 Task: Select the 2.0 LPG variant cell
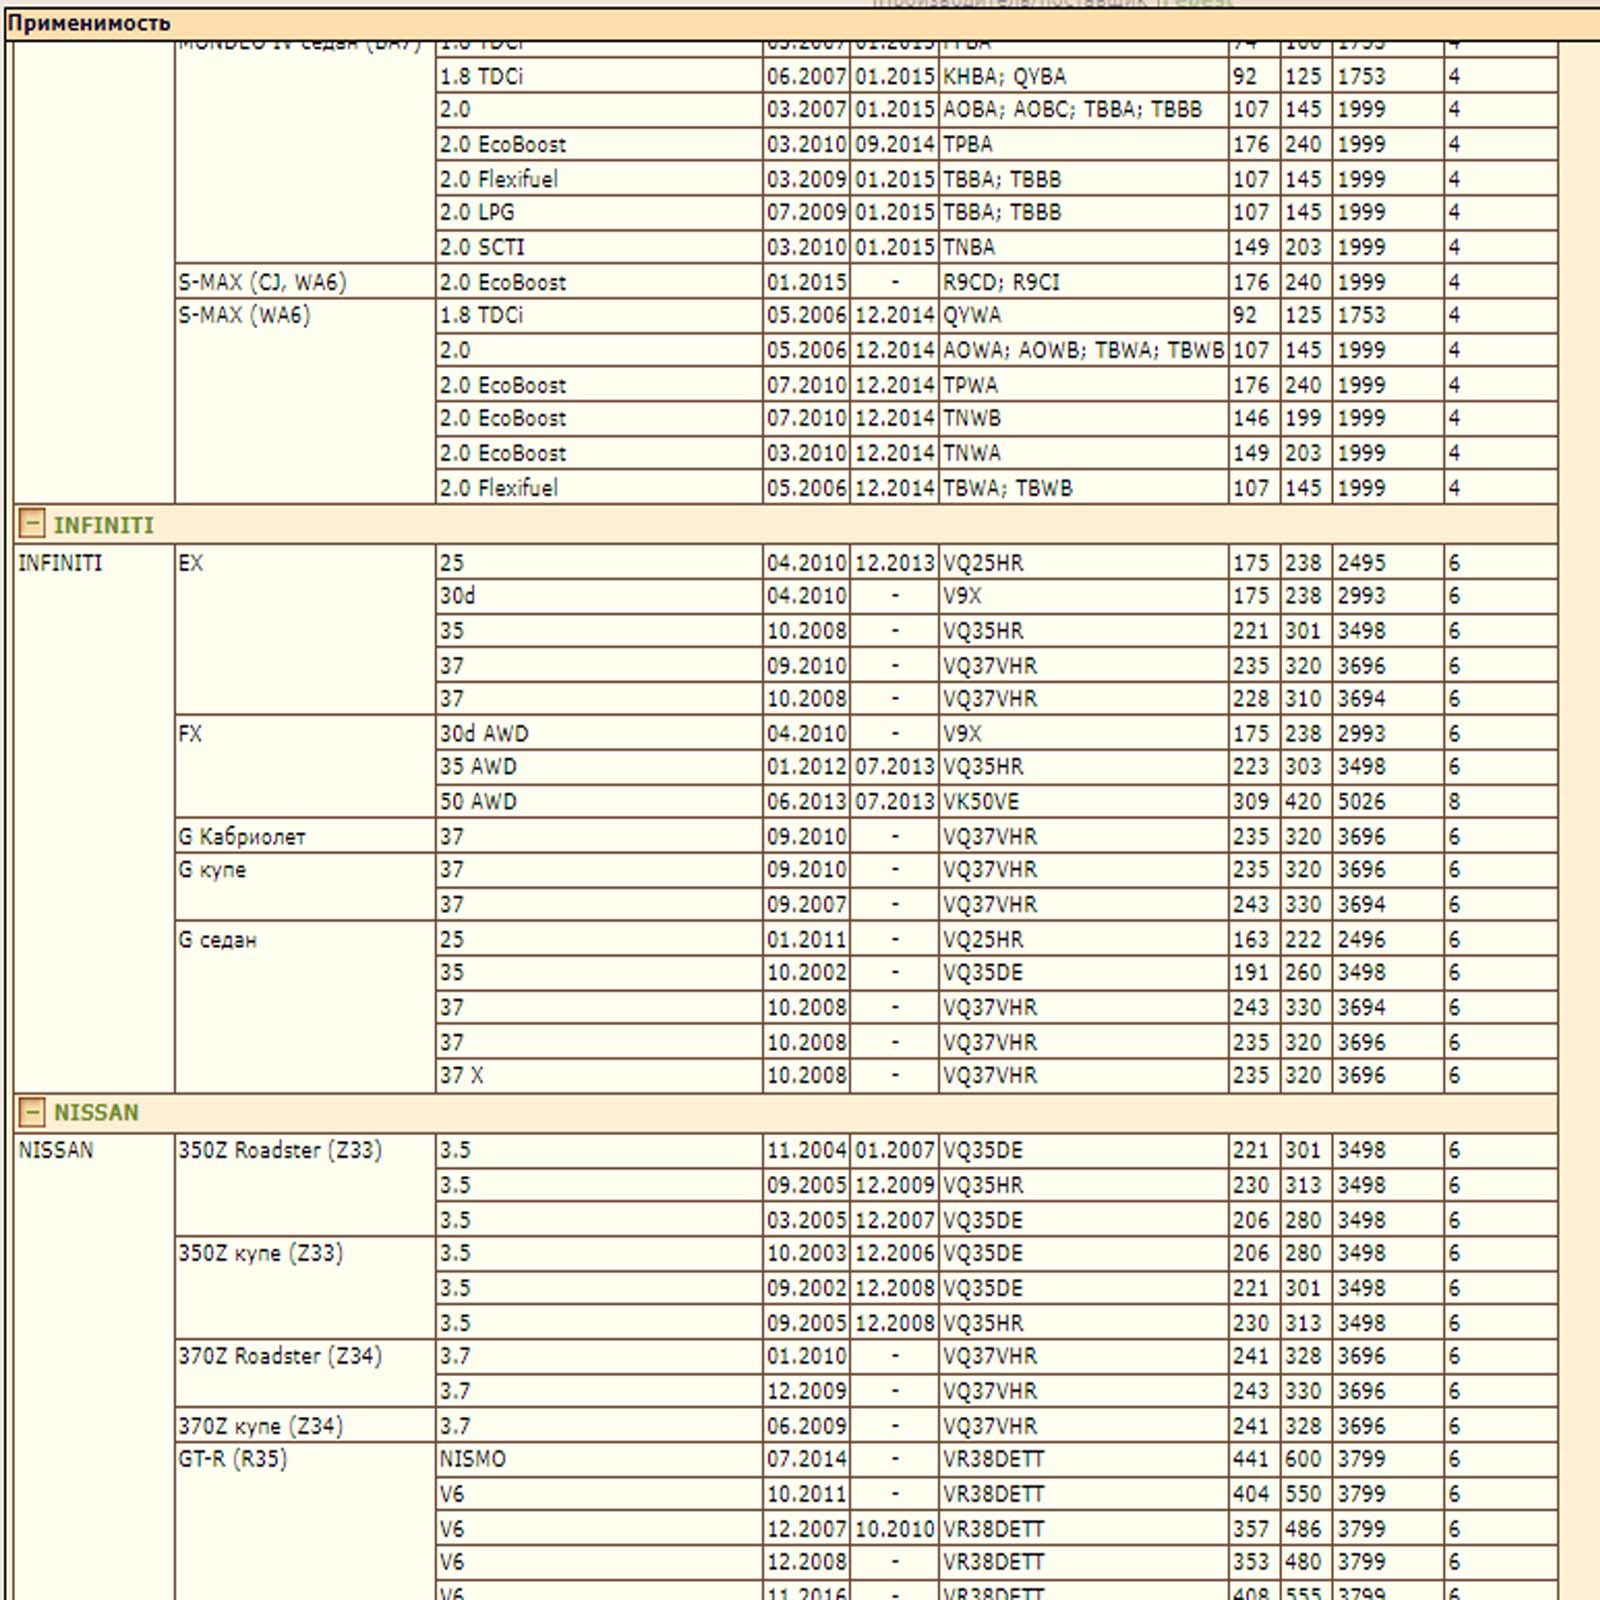coord(599,212)
